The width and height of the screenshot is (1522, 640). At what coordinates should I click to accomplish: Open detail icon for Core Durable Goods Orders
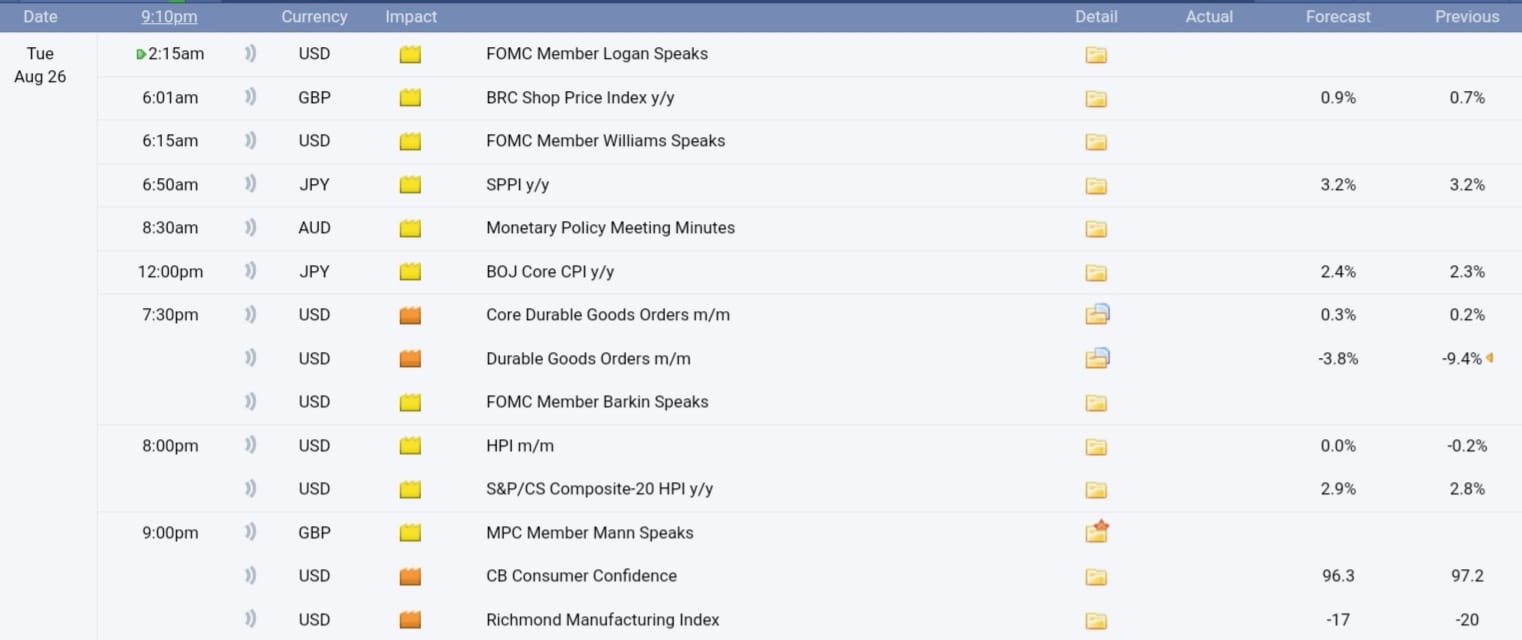pos(1097,314)
